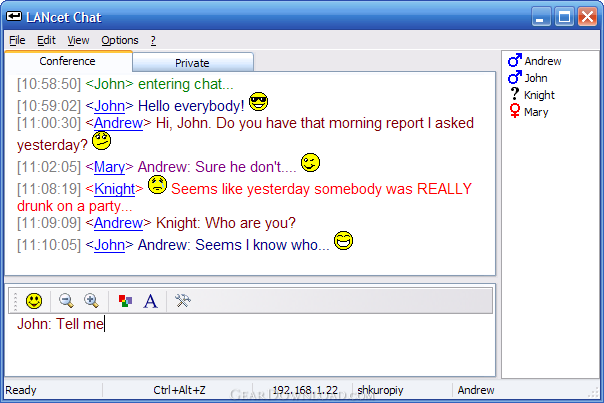The height and width of the screenshot is (403, 604).
Task: Click shkuropiy in the status bar
Action: pos(380,390)
